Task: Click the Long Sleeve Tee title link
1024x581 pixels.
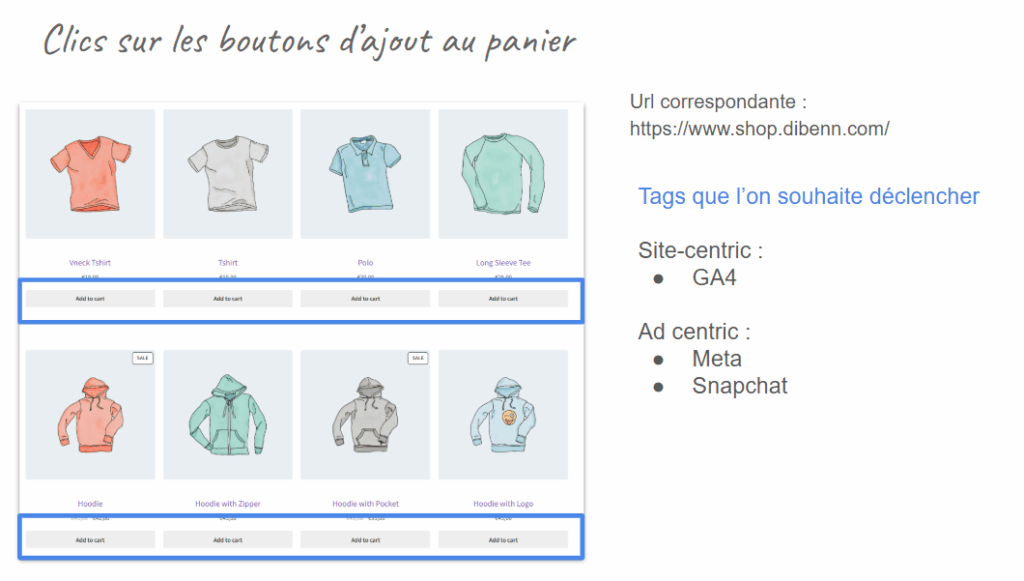Action: tap(504, 263)
